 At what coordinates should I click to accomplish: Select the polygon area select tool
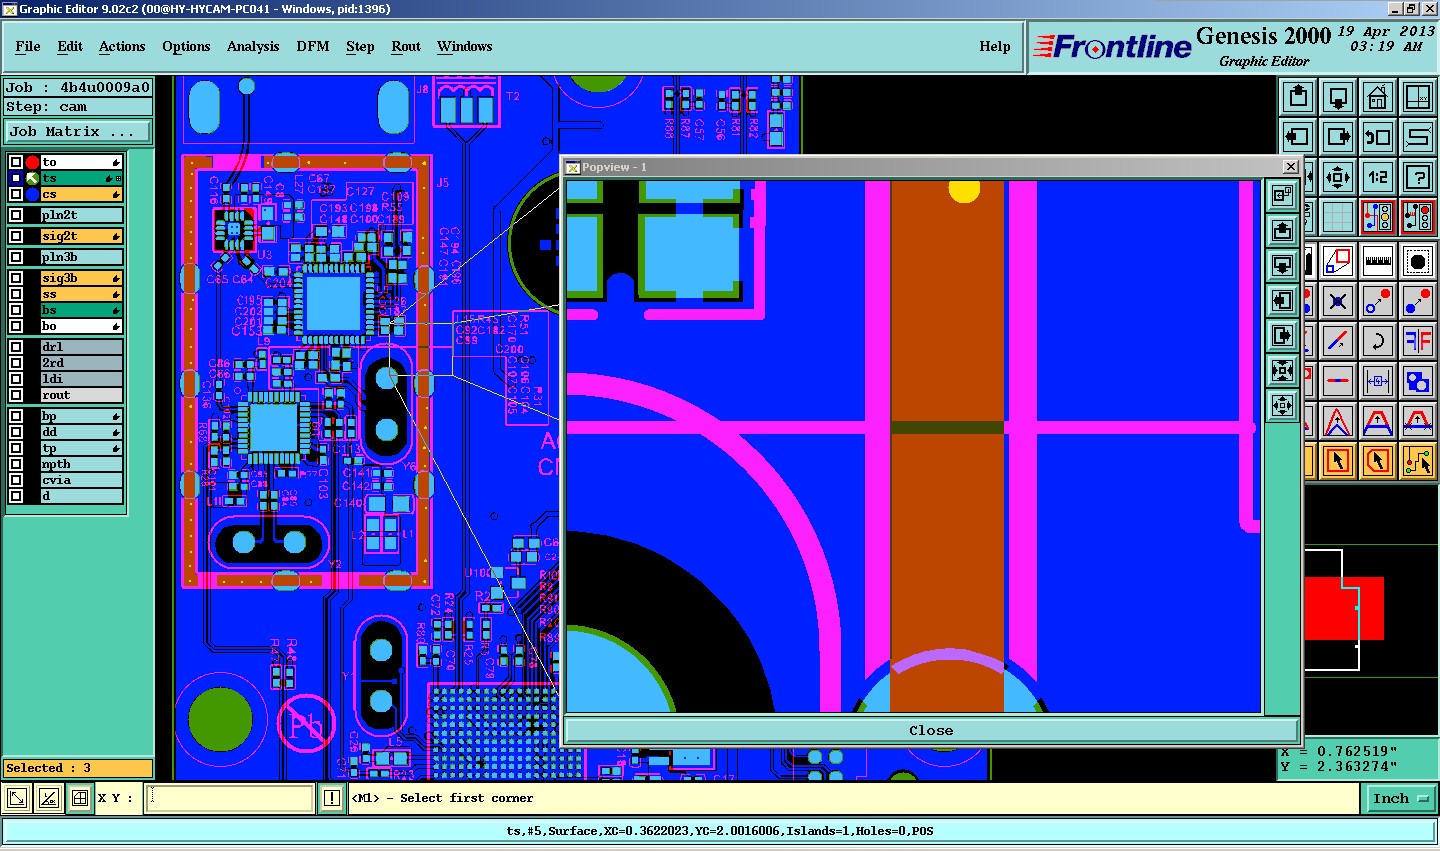pos(1338,260)
